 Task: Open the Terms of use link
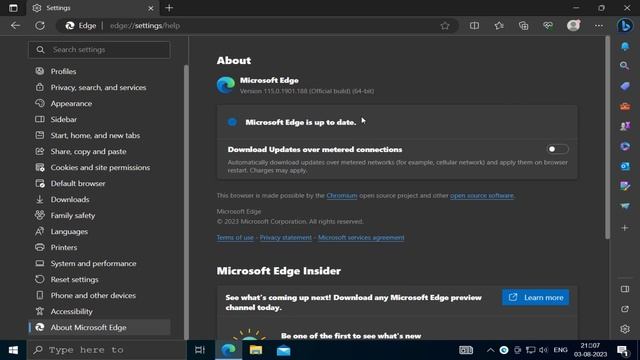pyautogui.click(x=235, y=238)
